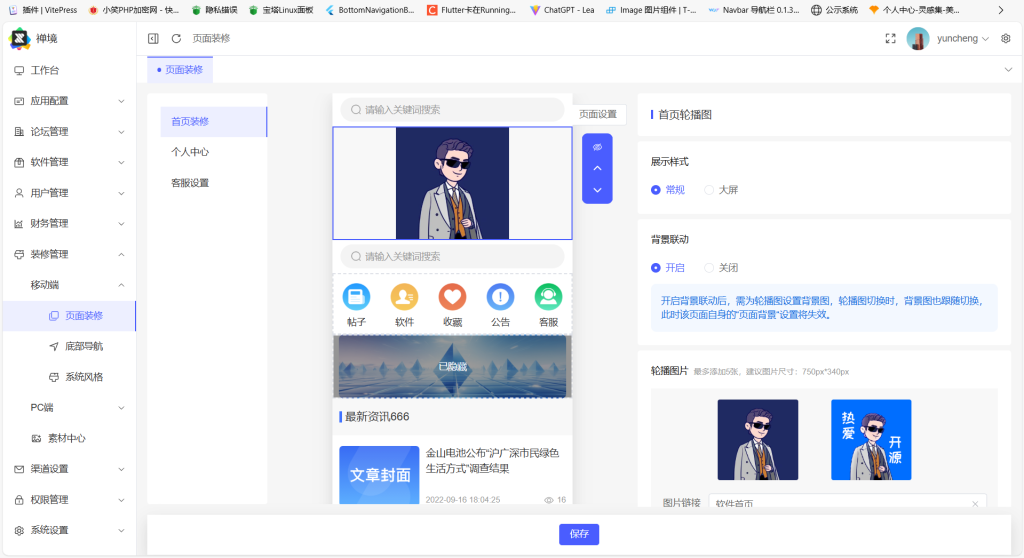The height and width of the screenshot is (558, 1024).
Task: Collapse sidebar with the top-left toggle icon
Action: click(153, 38)
